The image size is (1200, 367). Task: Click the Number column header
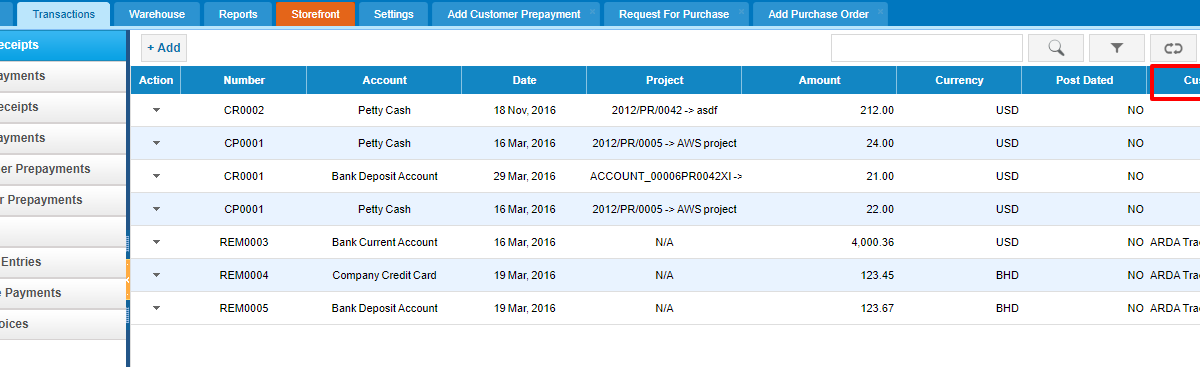[x=244, y=80]
